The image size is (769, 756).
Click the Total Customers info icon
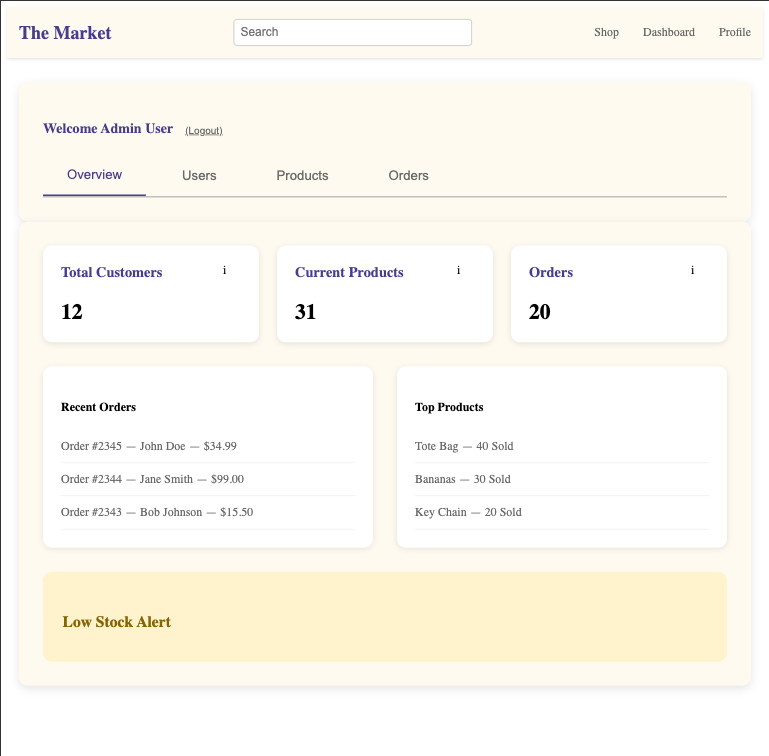(225, 270)
